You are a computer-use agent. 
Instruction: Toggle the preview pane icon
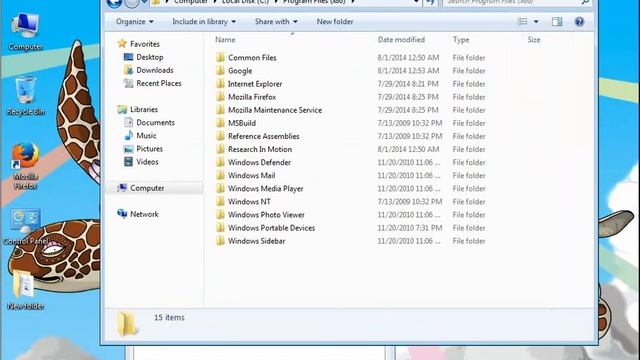pos(557,22)
